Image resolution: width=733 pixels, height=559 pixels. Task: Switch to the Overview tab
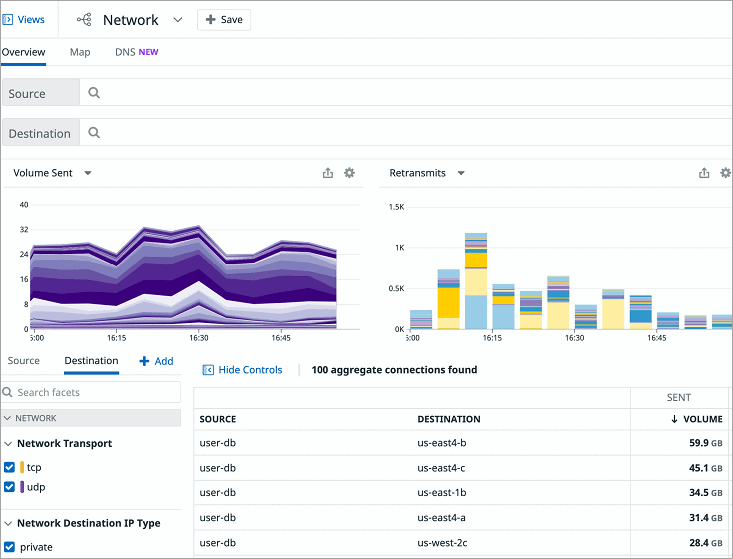click(23, 52)
